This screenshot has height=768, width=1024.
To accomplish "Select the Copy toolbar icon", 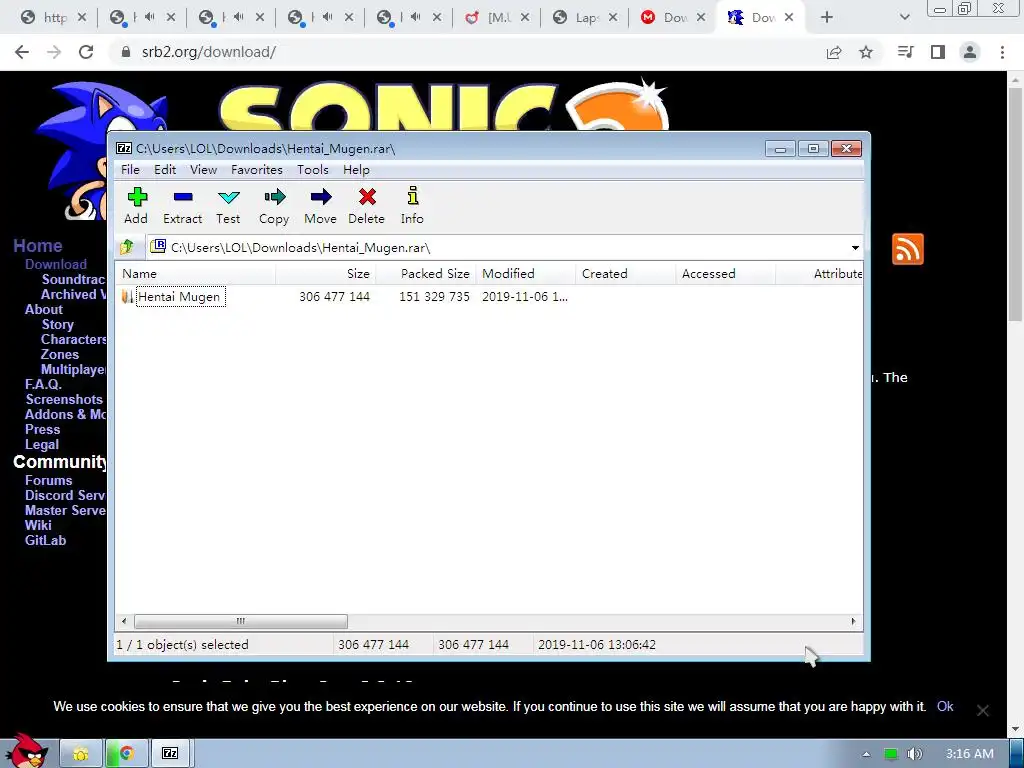I will [x=274, y=206].
